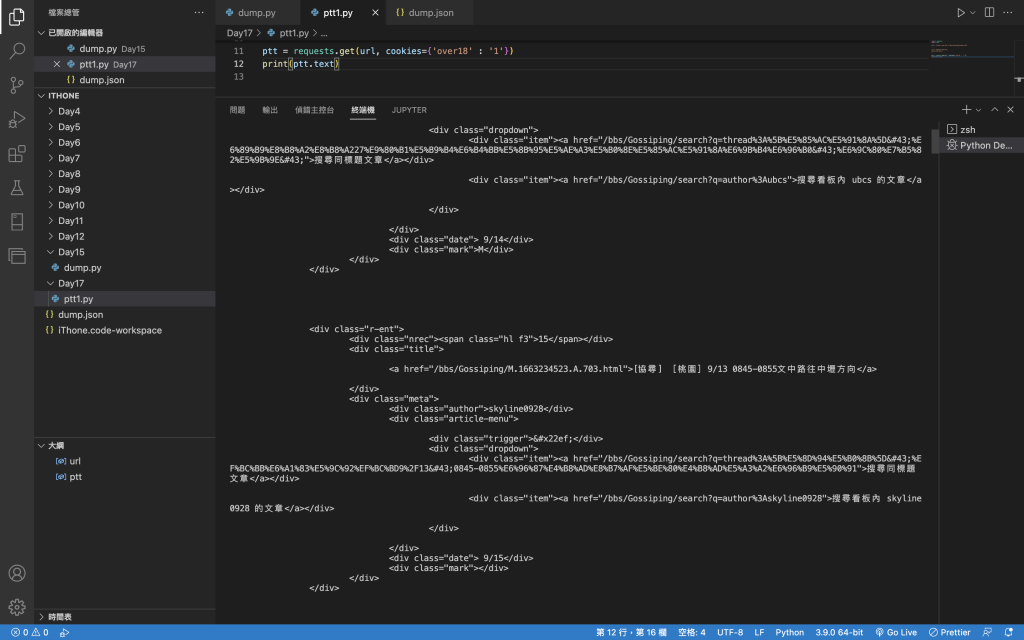Open editor more actions ellipsis
Viewport: 1024px width, 640px height.
coord(1008,12)
